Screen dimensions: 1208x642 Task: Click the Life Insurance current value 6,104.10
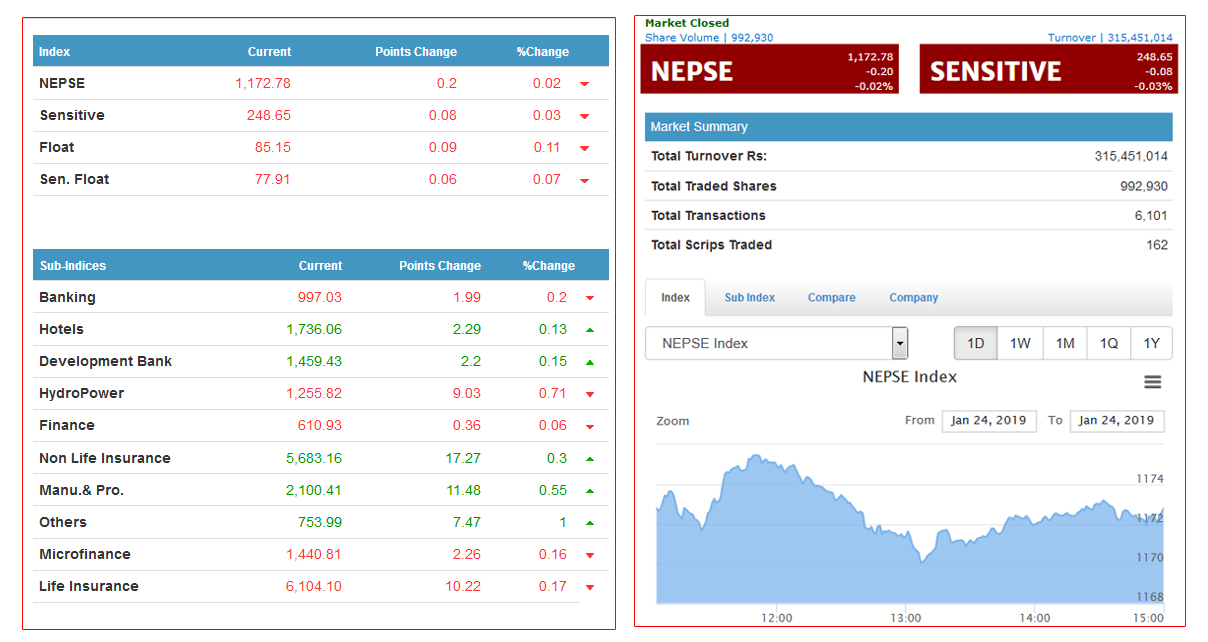point(314,586)
